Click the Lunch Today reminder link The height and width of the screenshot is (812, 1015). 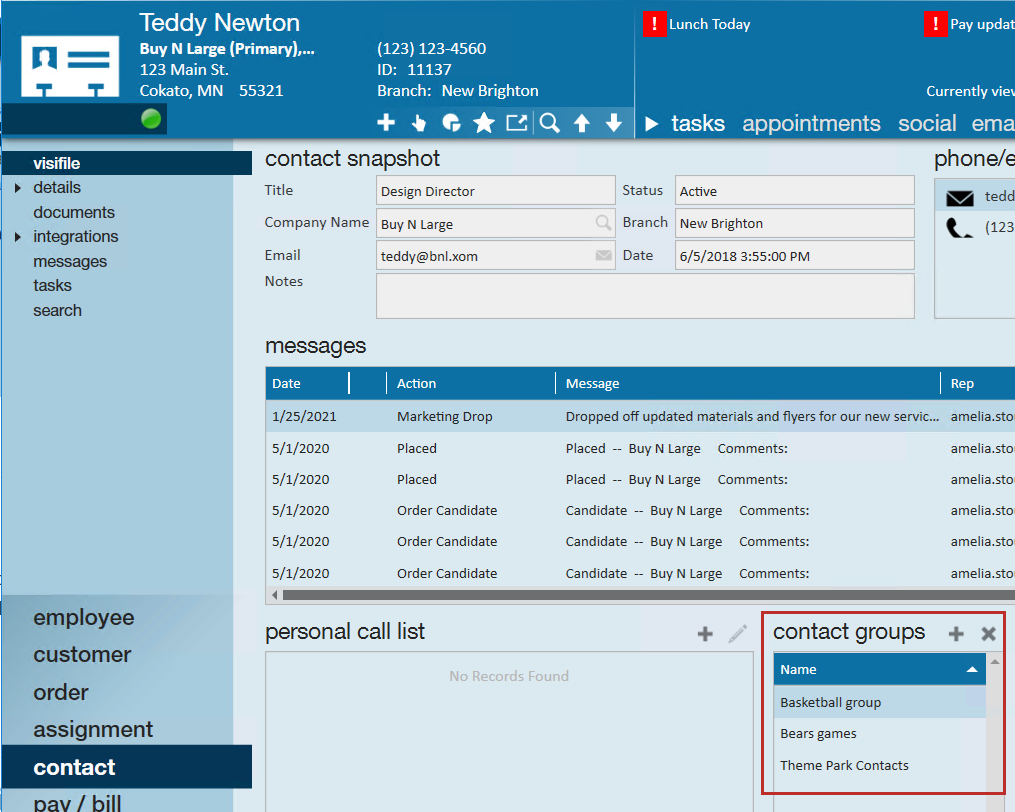click(709, 25)
